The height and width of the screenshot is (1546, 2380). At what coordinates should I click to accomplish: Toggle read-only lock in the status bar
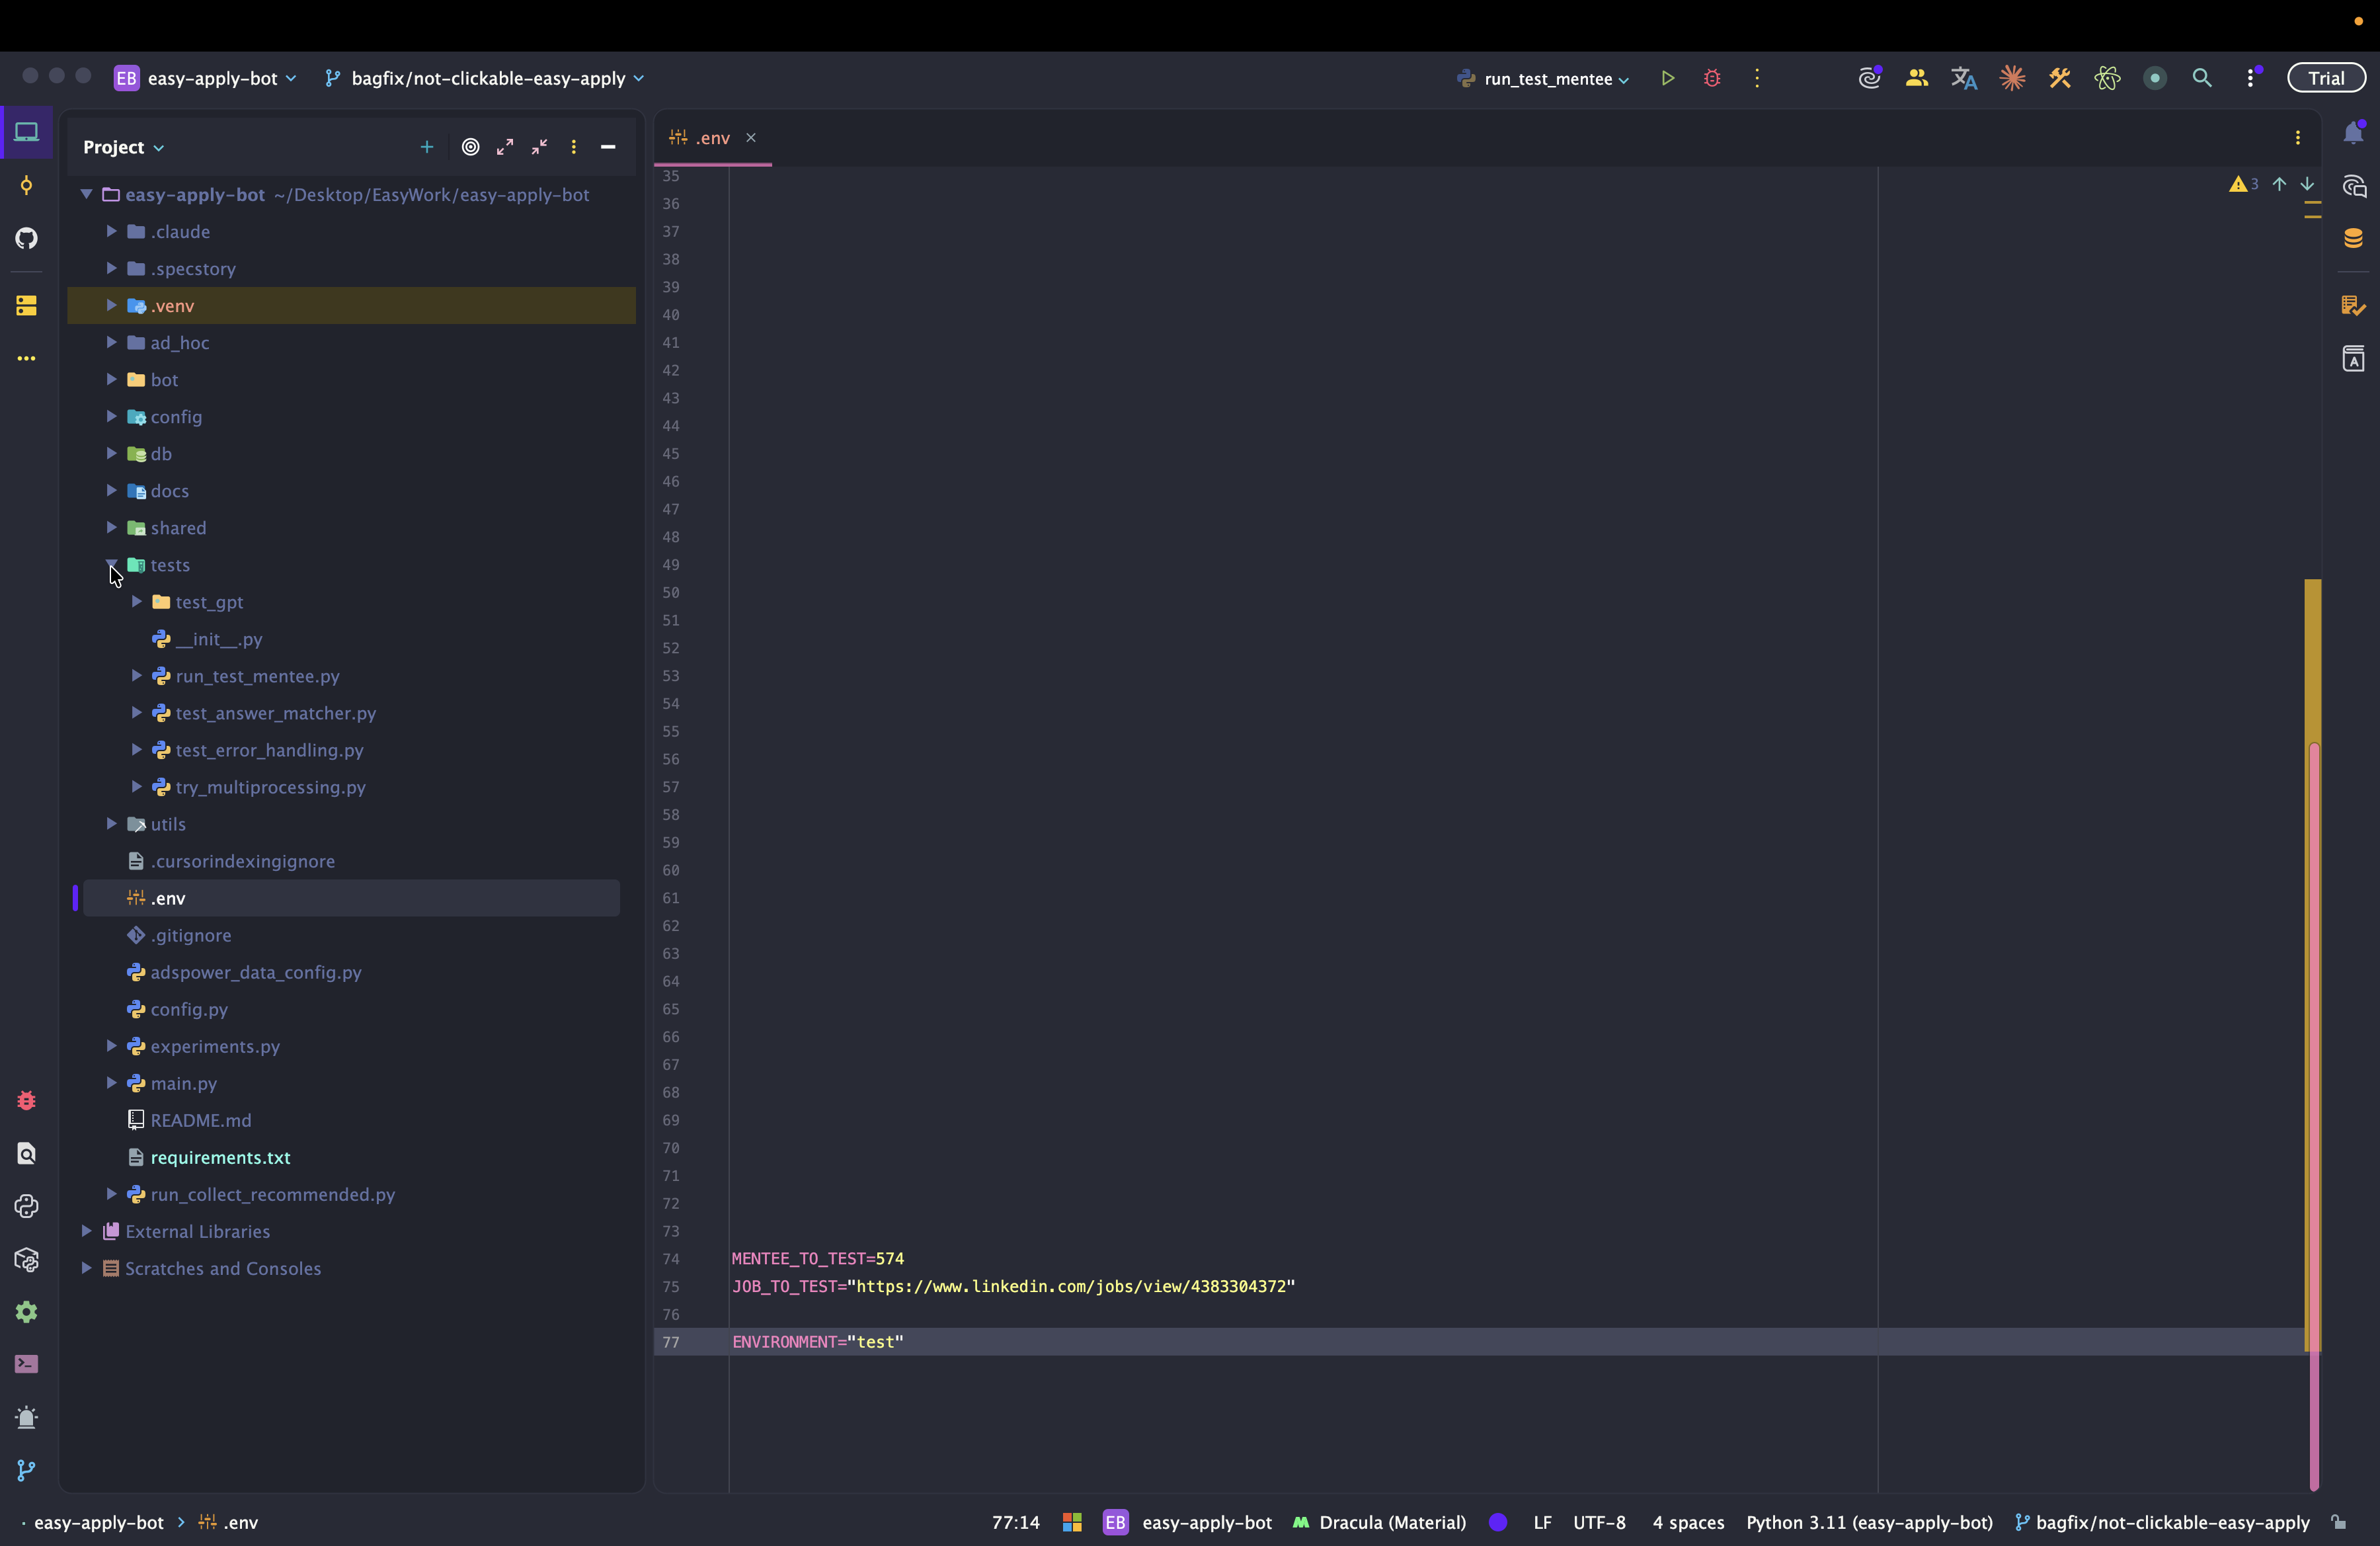[x=2338, y=1522]
